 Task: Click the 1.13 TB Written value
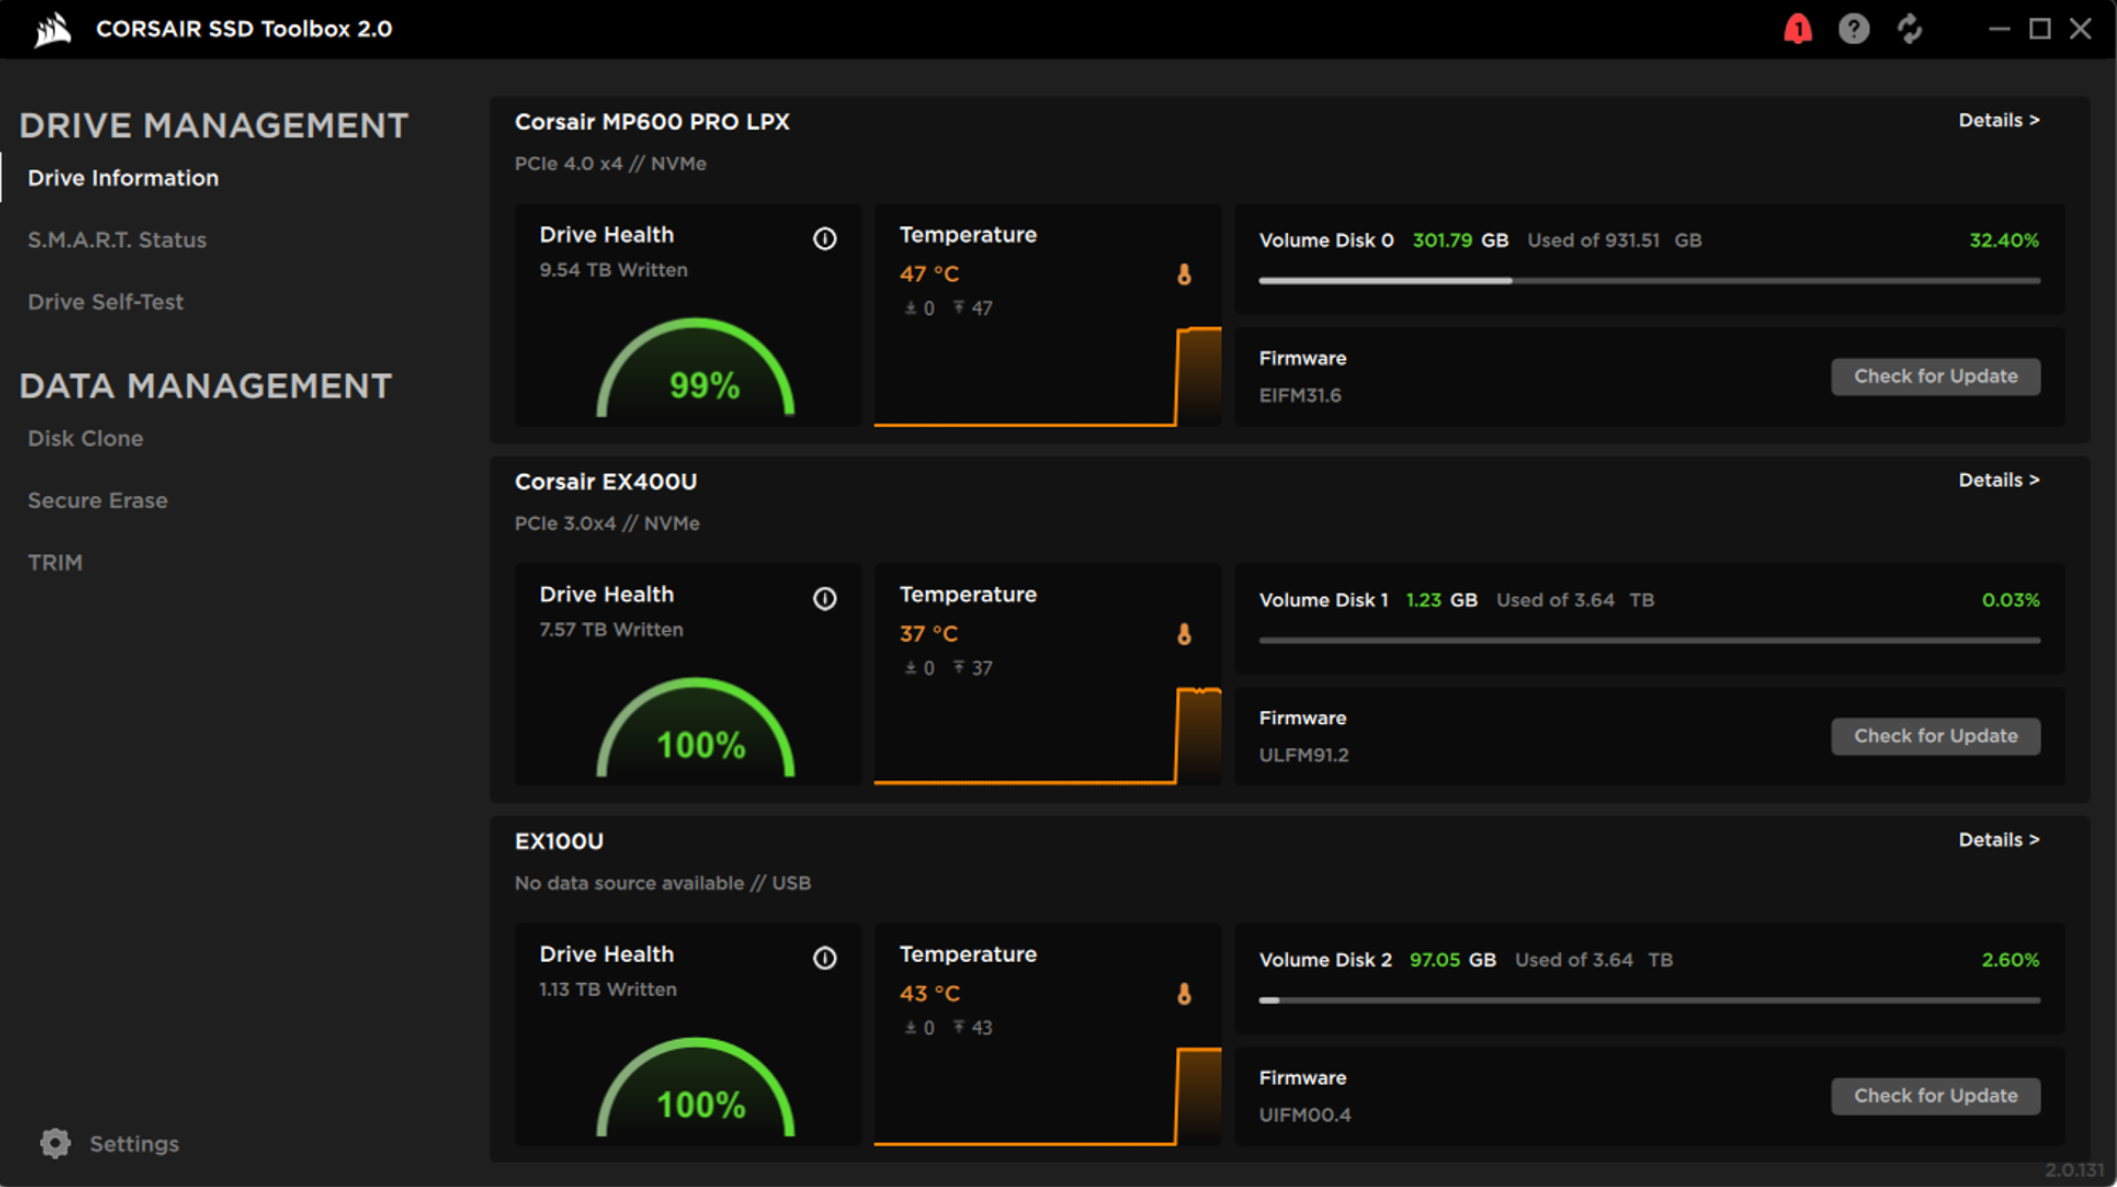(608, 990)
